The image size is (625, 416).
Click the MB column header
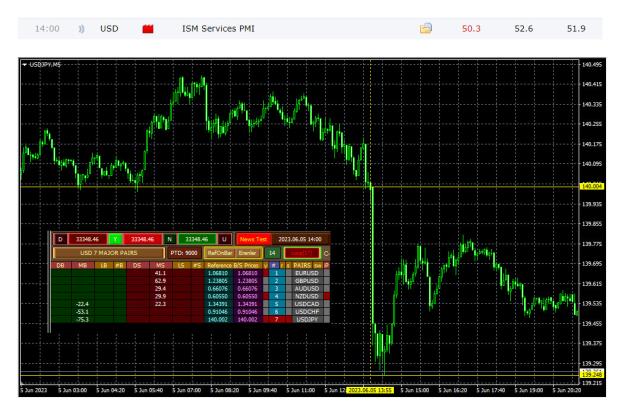83,265
